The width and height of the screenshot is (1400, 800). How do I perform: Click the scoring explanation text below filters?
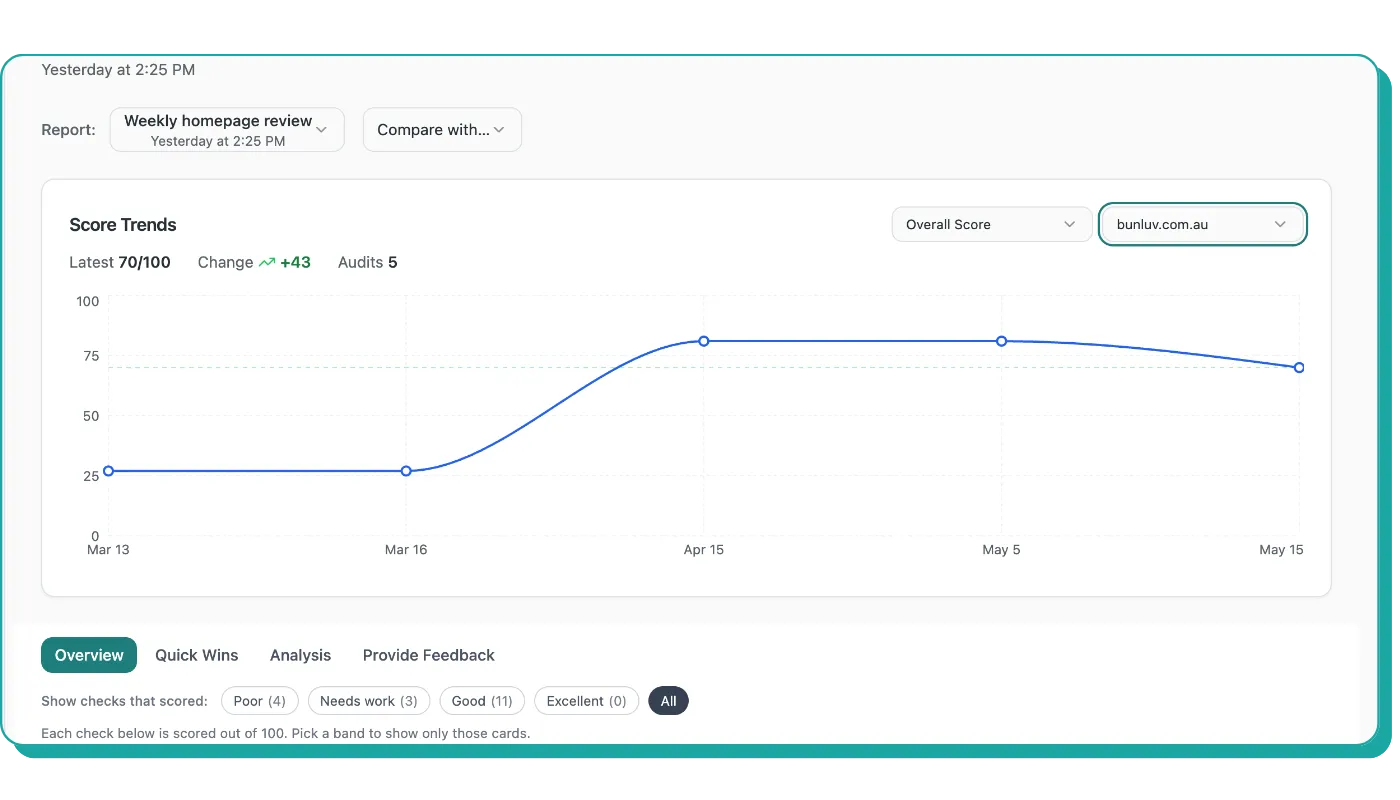285,733
